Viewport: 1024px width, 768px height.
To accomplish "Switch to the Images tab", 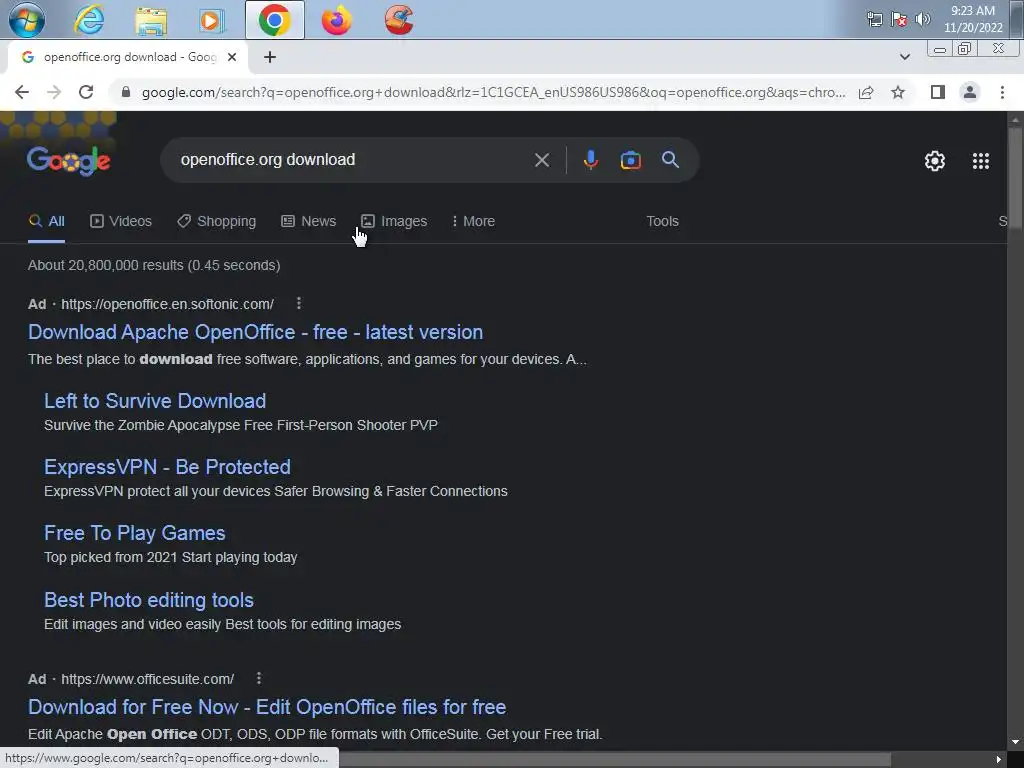I will click(x=394, y=221).
